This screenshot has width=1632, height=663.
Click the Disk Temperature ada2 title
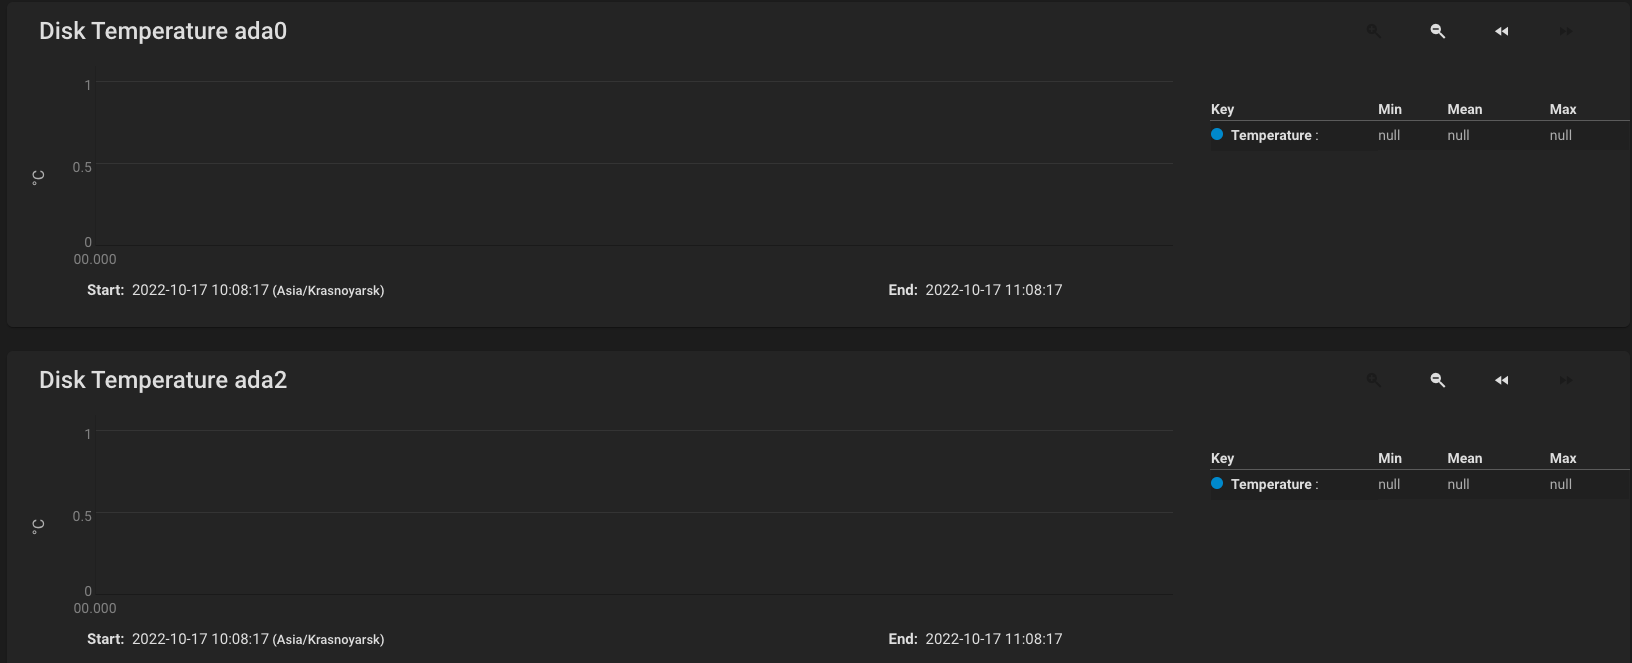[x=163, y=380]
